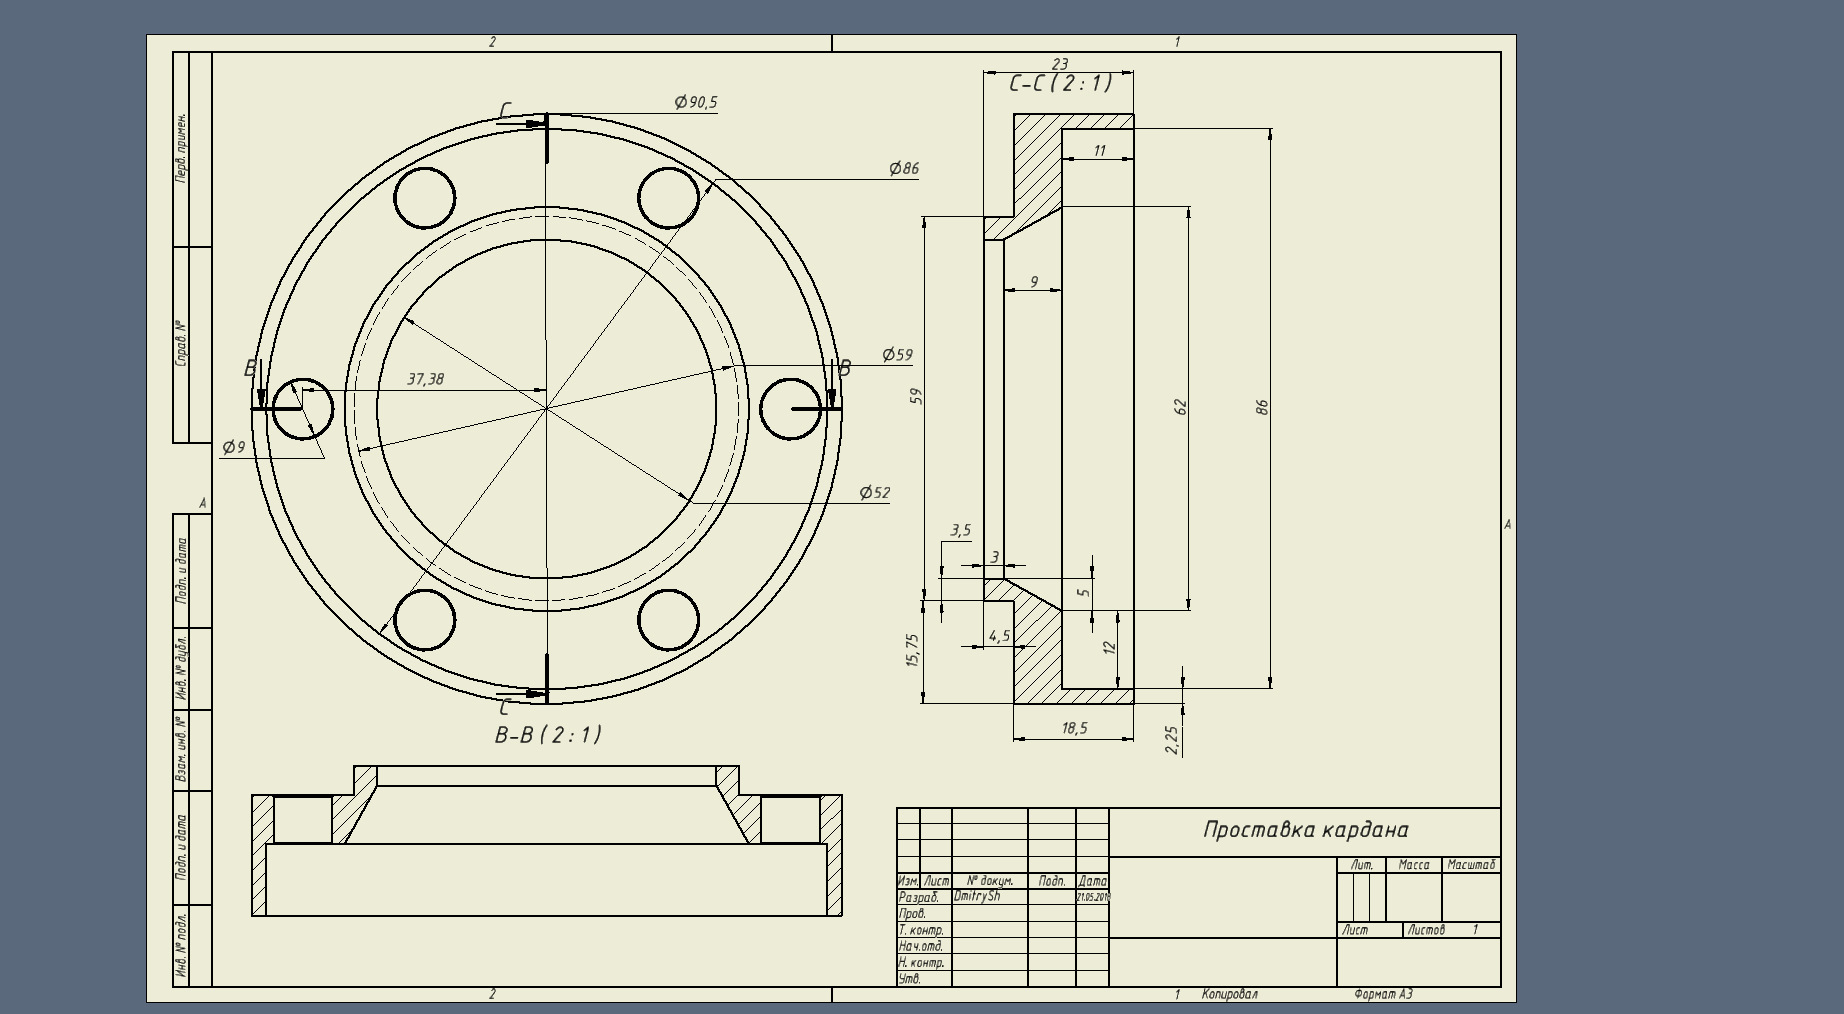
Task: Select the Формат А3 label
Action: [1383, 994]
